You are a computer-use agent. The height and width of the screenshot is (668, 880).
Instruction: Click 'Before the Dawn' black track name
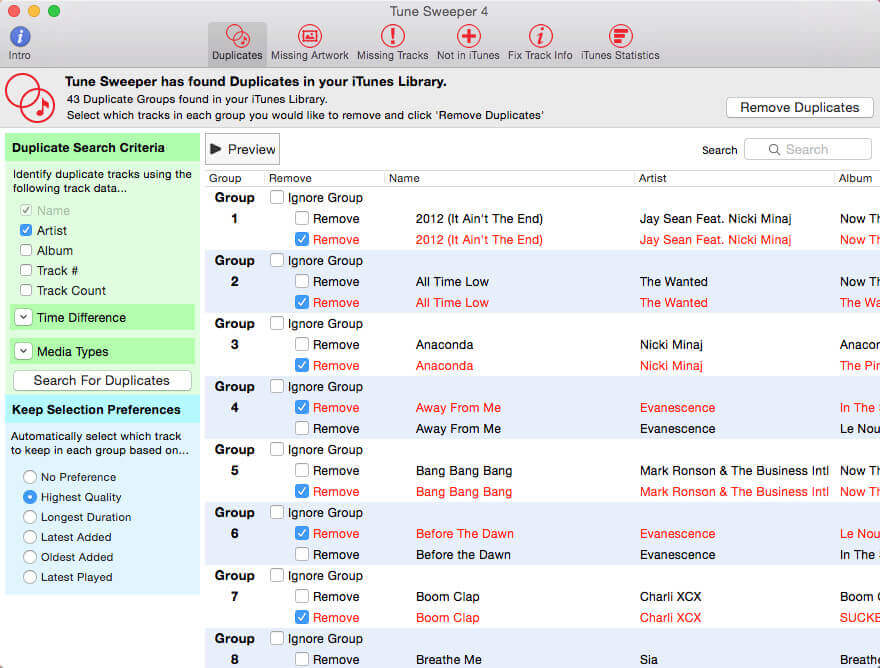(464, 555)
